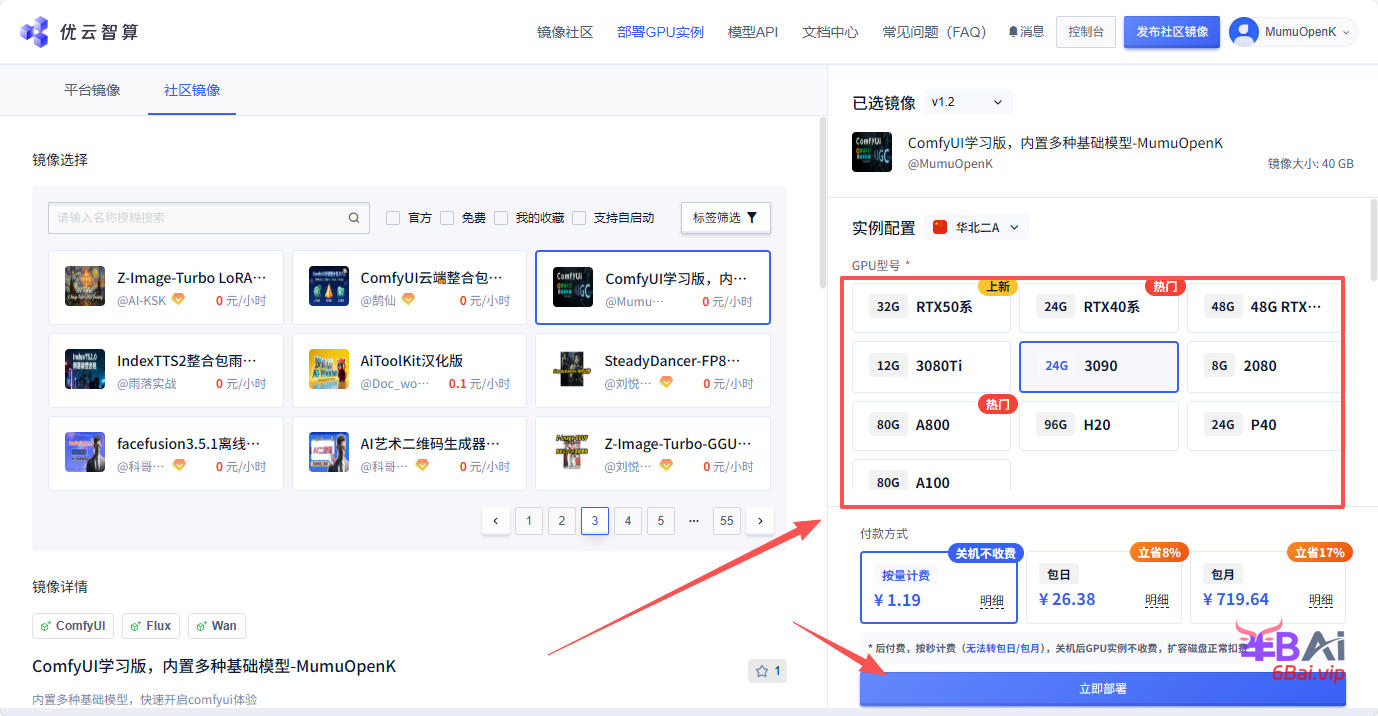The height and width of the screenshot is (716, 1378).
Task: Open the v1.2 version dropdown
Action: (968, 101)
